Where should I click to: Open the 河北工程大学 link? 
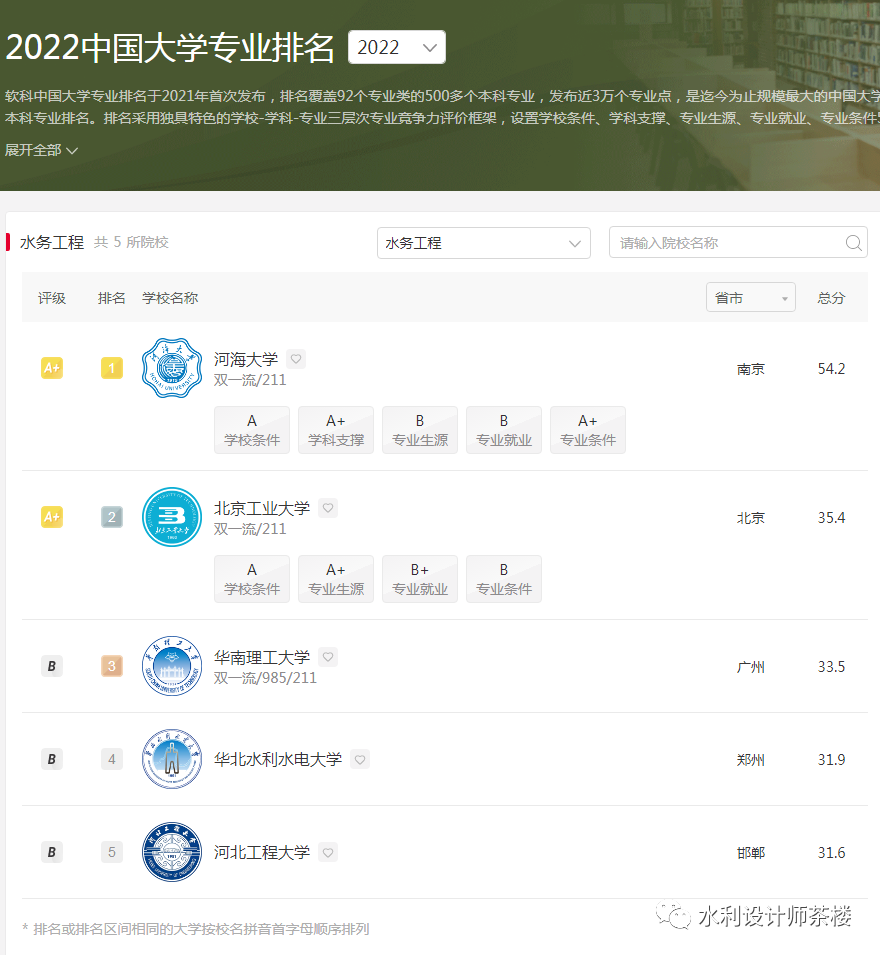click(x=262, y=852)
